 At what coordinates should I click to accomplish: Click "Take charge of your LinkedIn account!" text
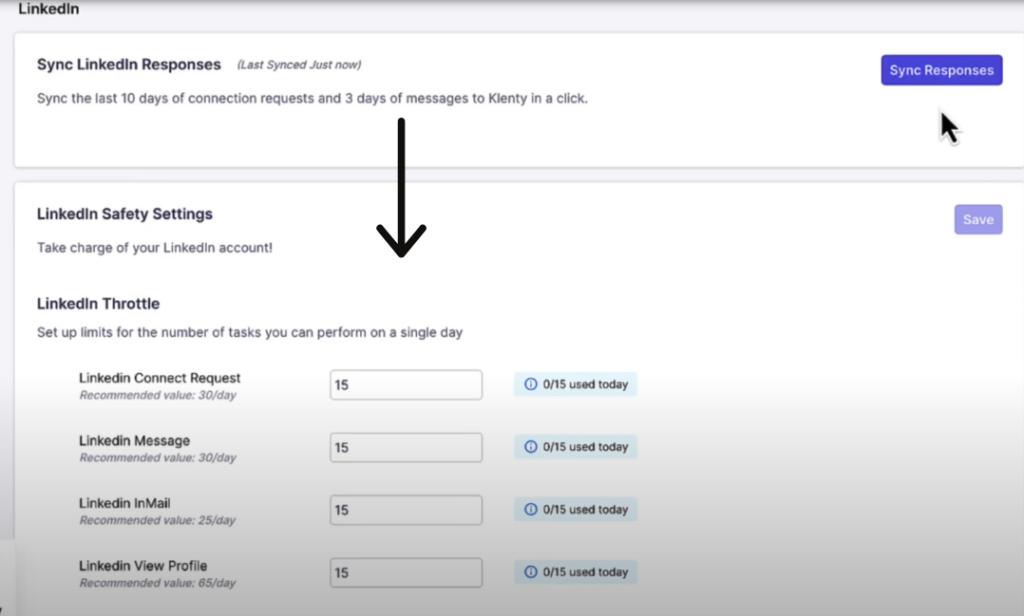(155, 248)
